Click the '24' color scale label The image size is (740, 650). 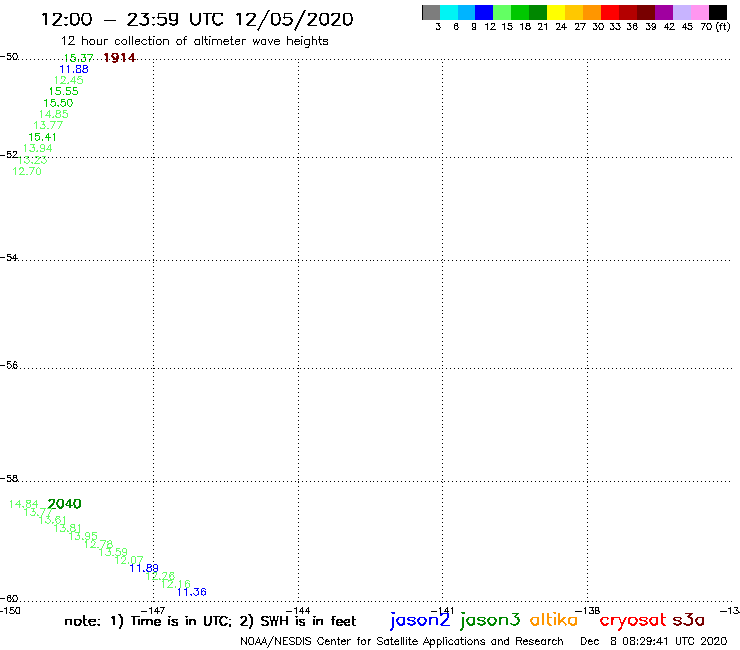[x=561, y=27]
